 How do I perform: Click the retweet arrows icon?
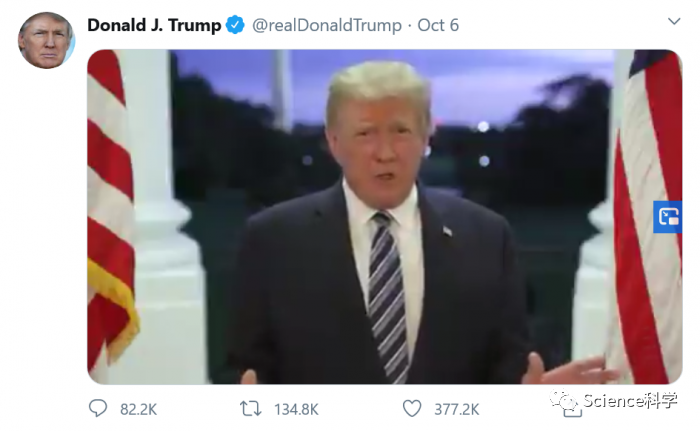coord(250,409)
